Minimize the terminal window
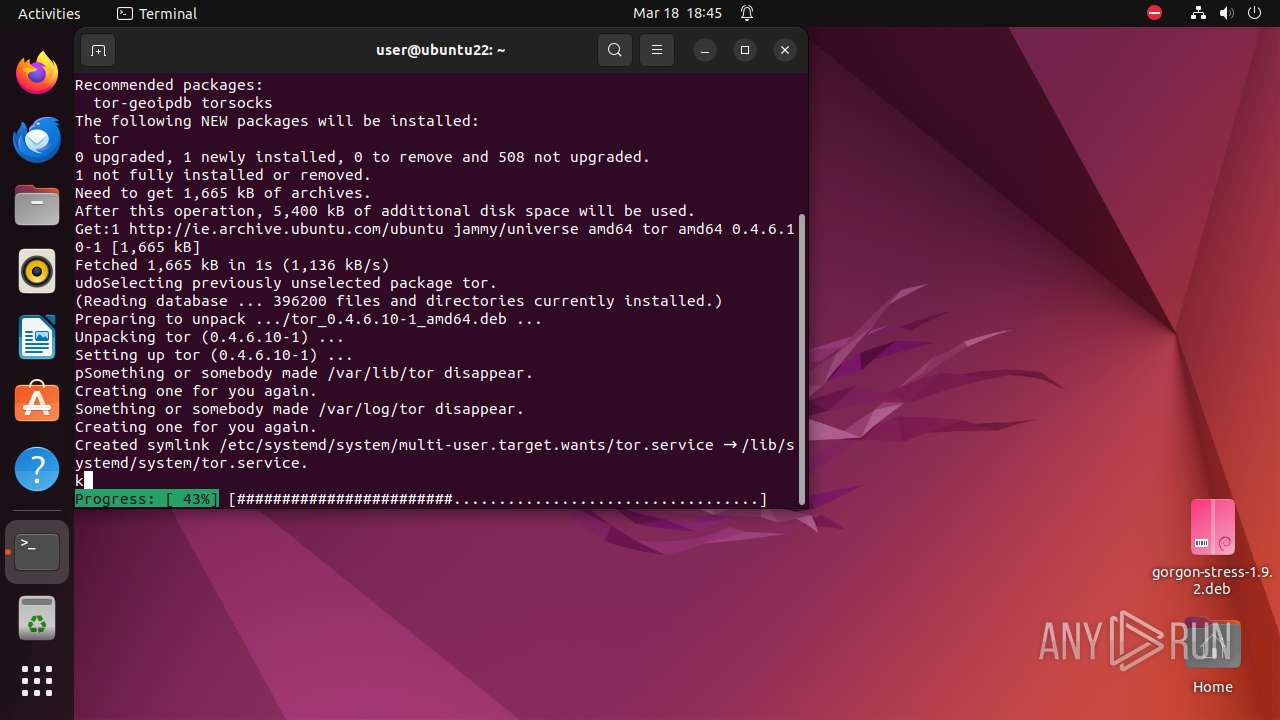Viewport: 1280px width, 720px height. (x=705, y=50)
